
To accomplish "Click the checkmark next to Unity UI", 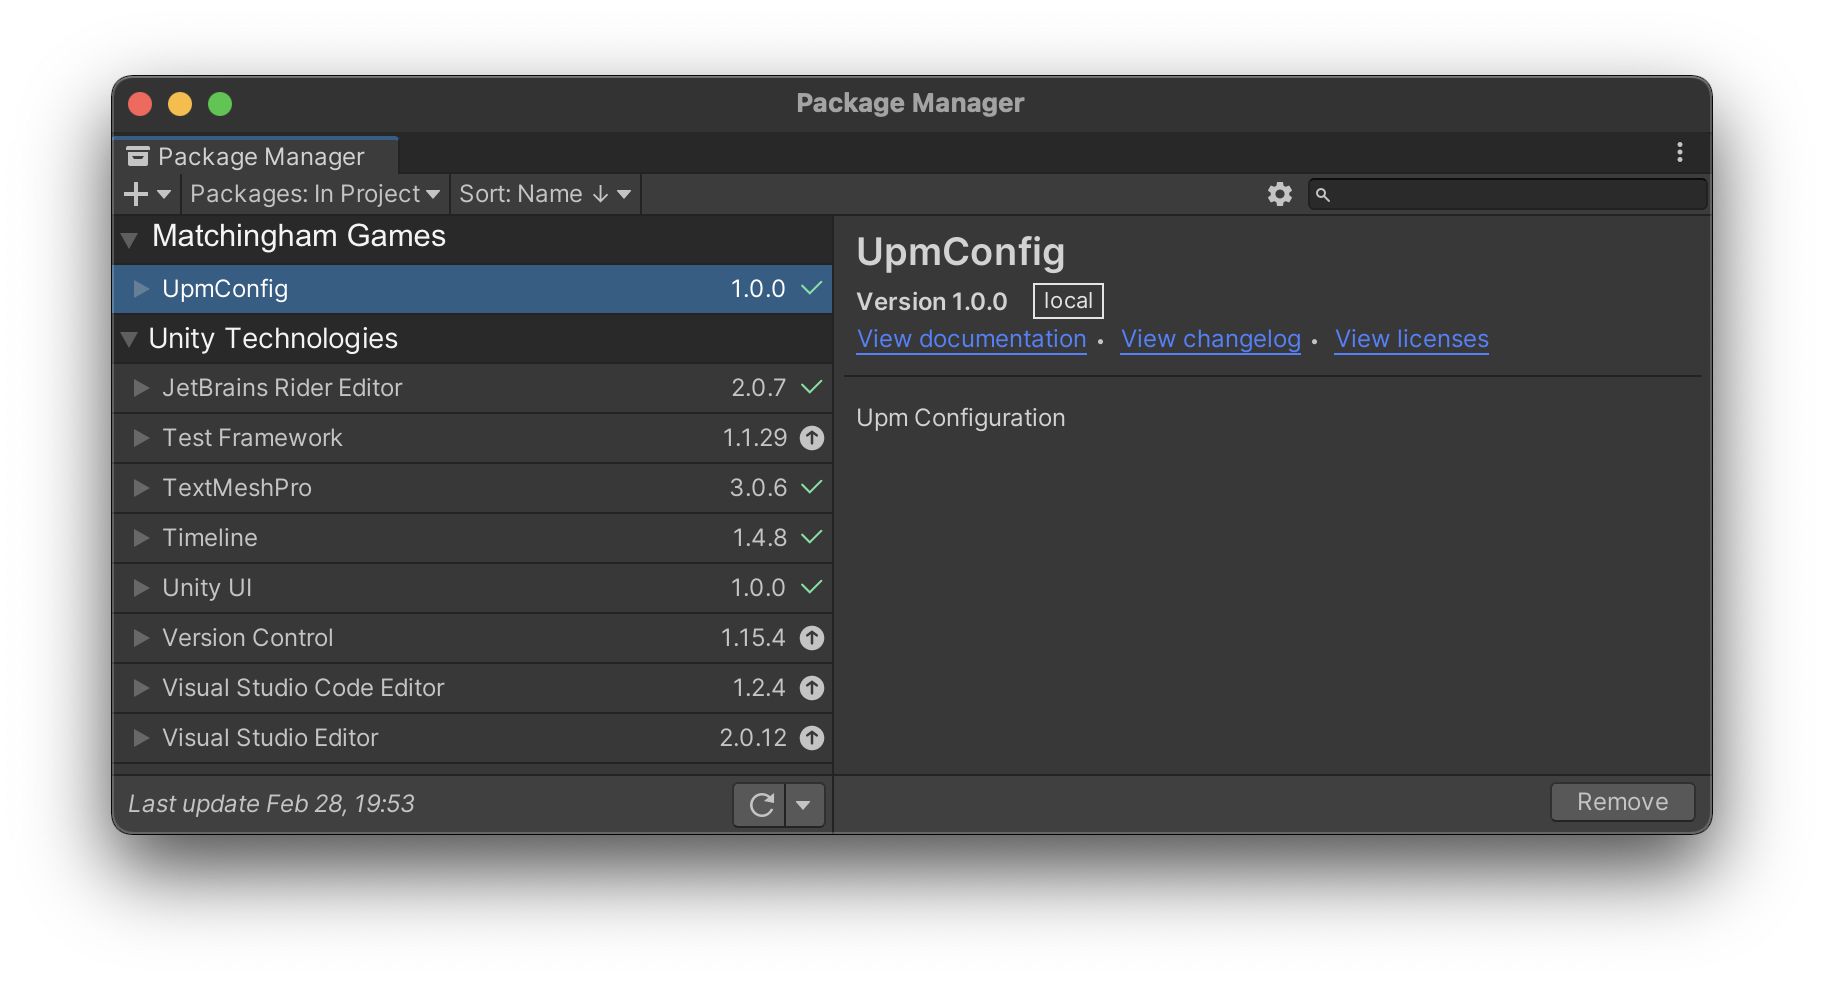I will pos(812,587).
